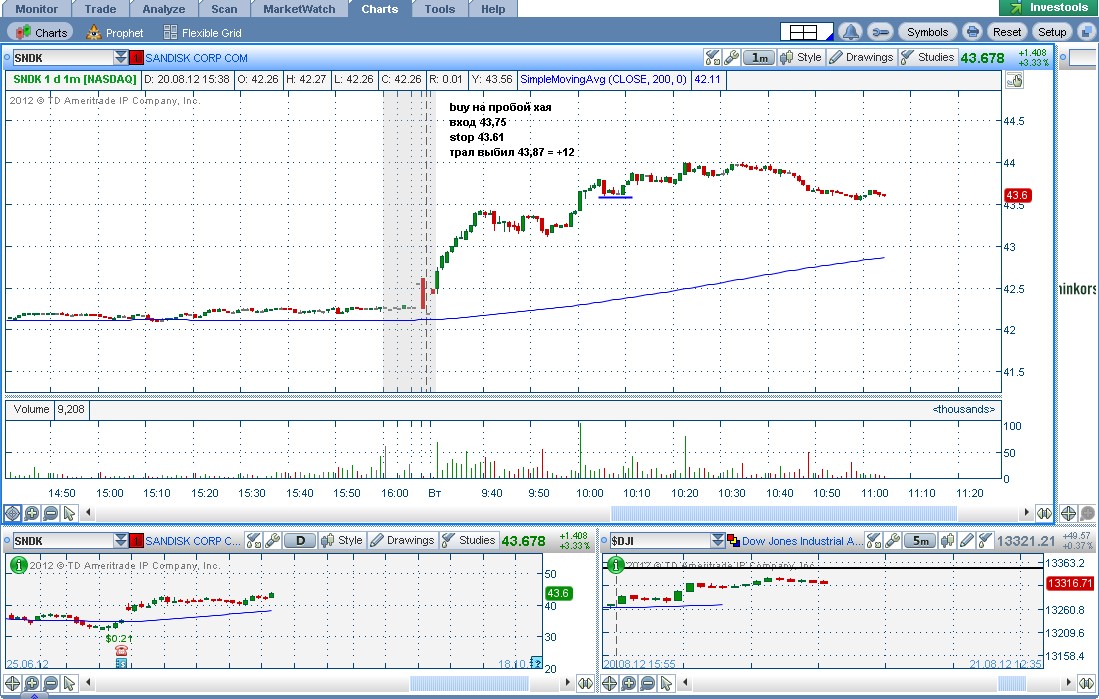Viewport: 1099px width, 699px height.
Task: Open Studies menu in main chart
Action: tap(927, 57)
